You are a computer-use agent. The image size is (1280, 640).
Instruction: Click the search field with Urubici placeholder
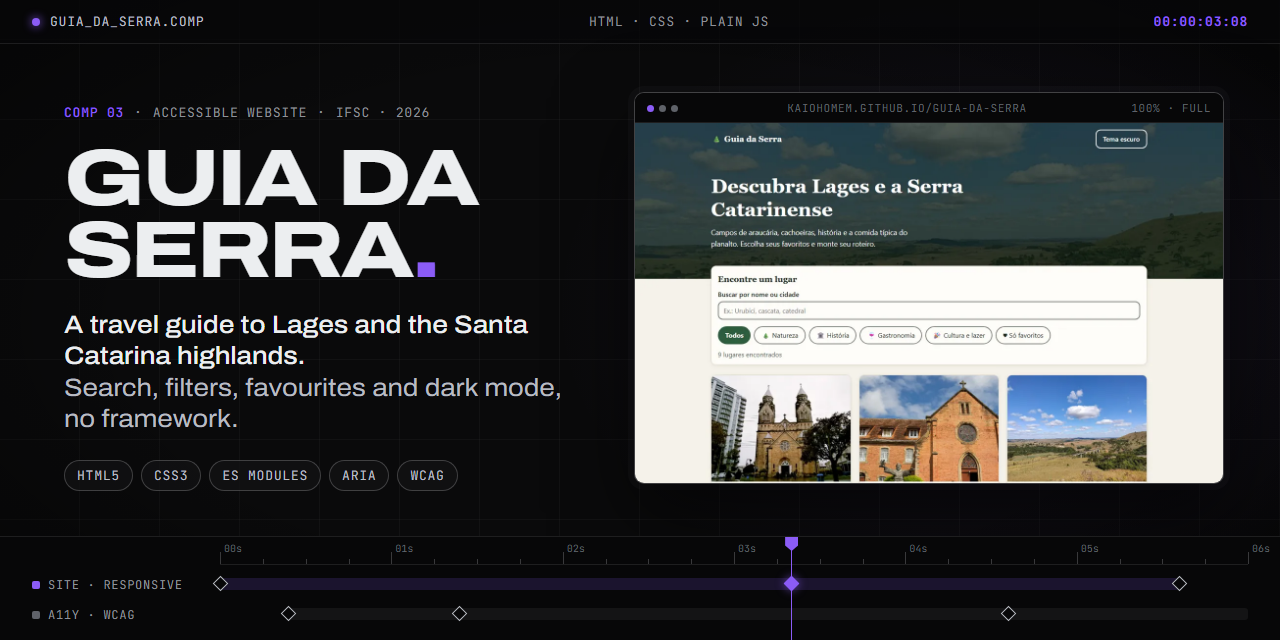[x=929, y=311]
